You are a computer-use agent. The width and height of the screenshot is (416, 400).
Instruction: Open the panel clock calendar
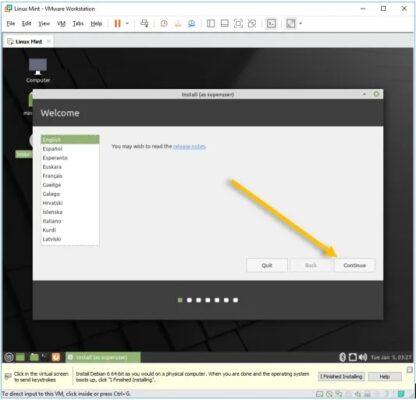pyautogui.click(x=391, y=357)
